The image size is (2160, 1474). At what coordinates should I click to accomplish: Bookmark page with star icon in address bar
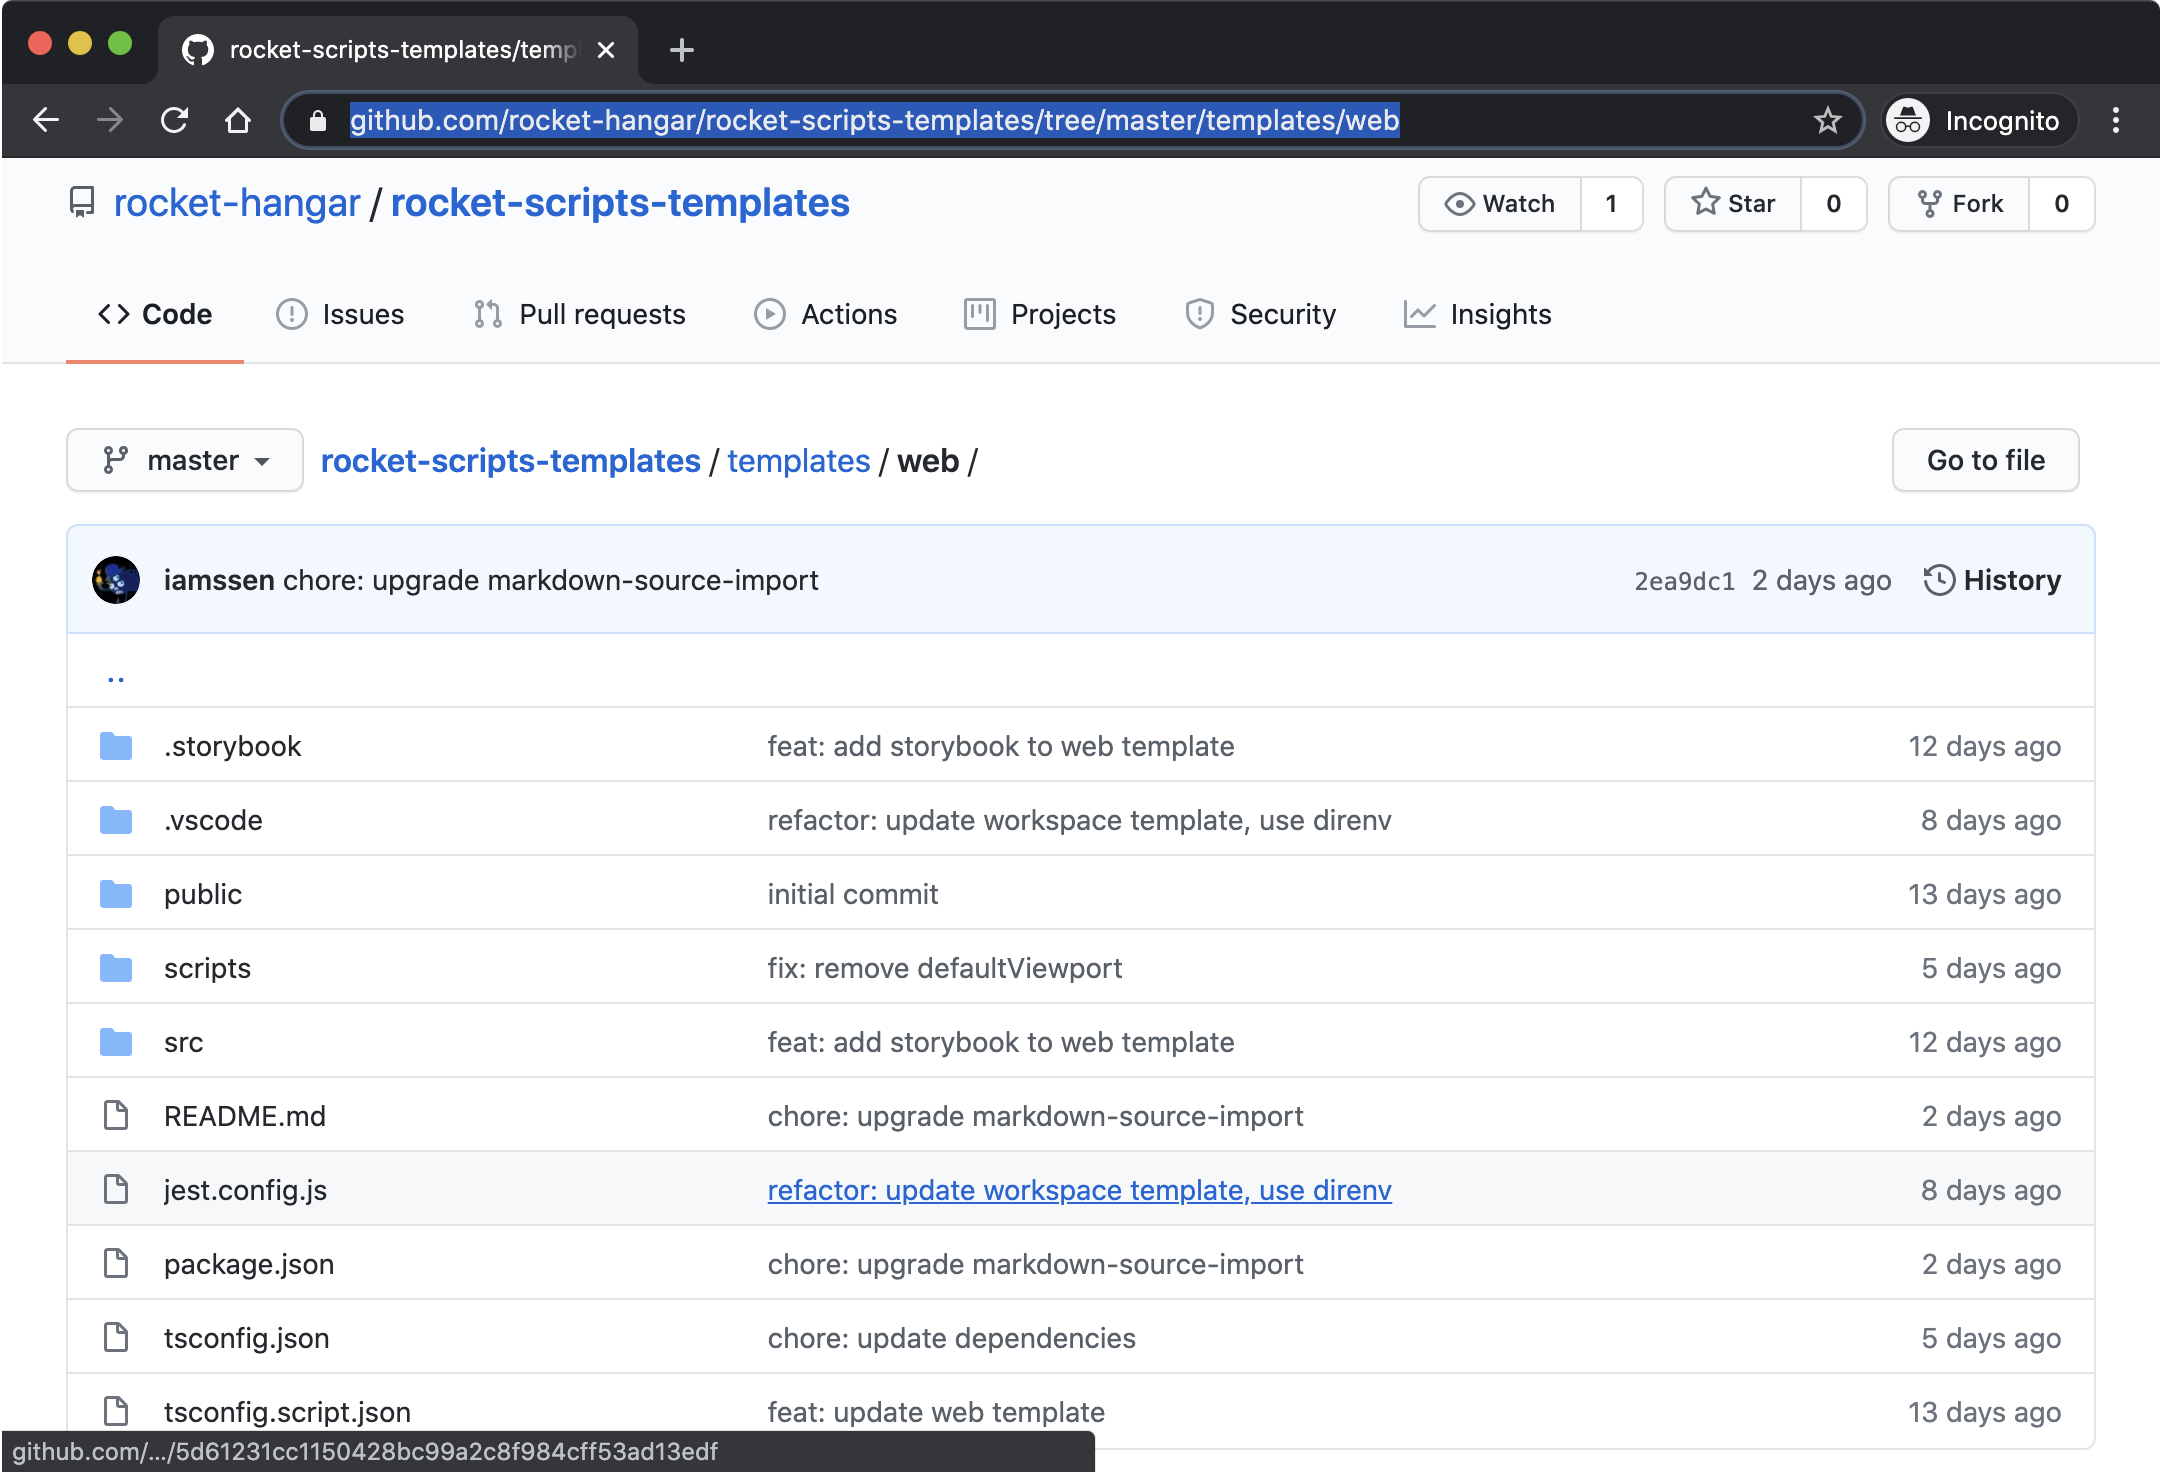coord(1827,121)
